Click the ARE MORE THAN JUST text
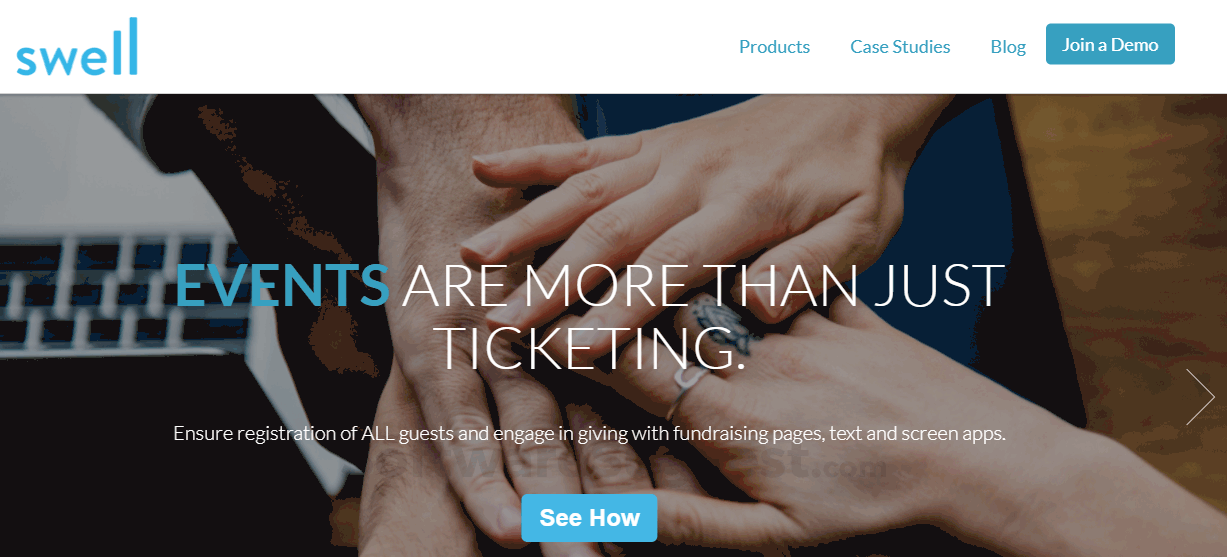Image resolution: width=1227 pixels, height=557 pixels. [703, 285]
